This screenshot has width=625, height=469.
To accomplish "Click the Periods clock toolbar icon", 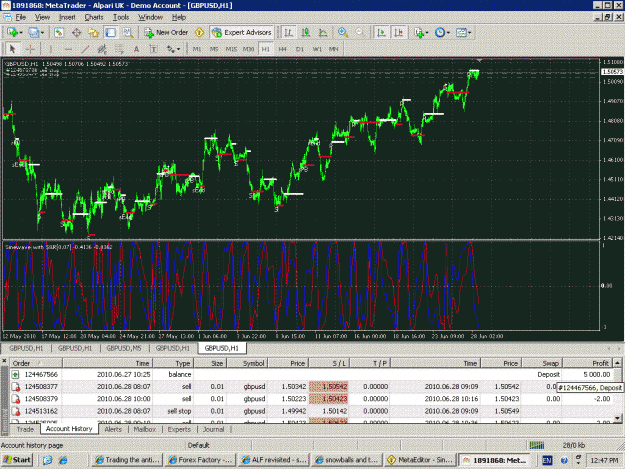I will (440, 33).
